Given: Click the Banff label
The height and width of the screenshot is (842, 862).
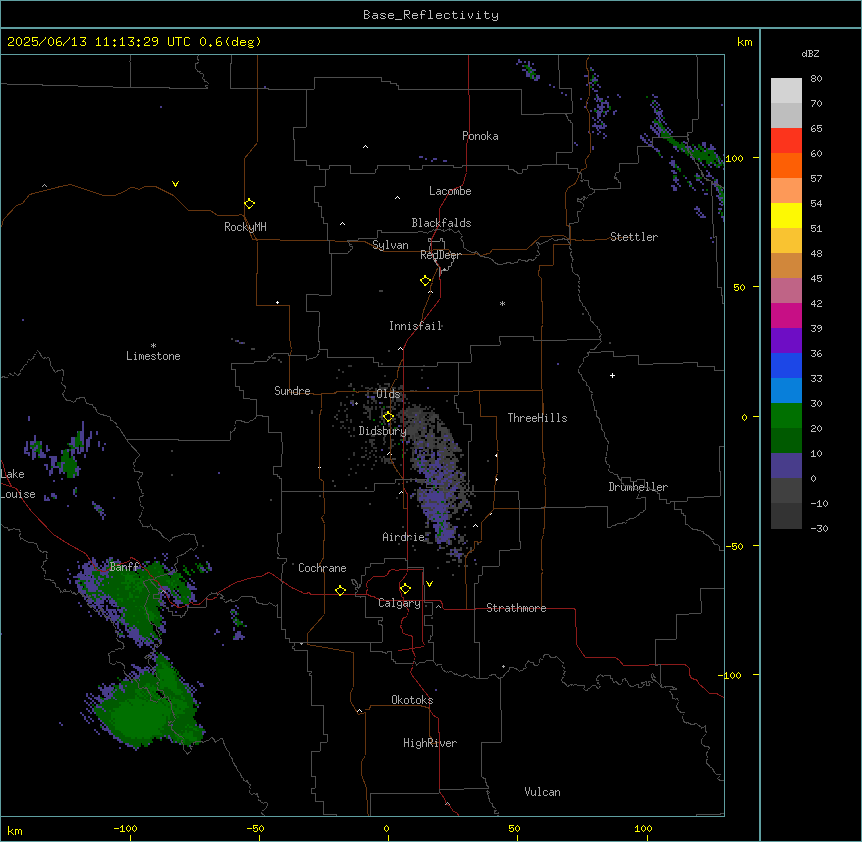Looking at the screenshot, I should 125,567.
